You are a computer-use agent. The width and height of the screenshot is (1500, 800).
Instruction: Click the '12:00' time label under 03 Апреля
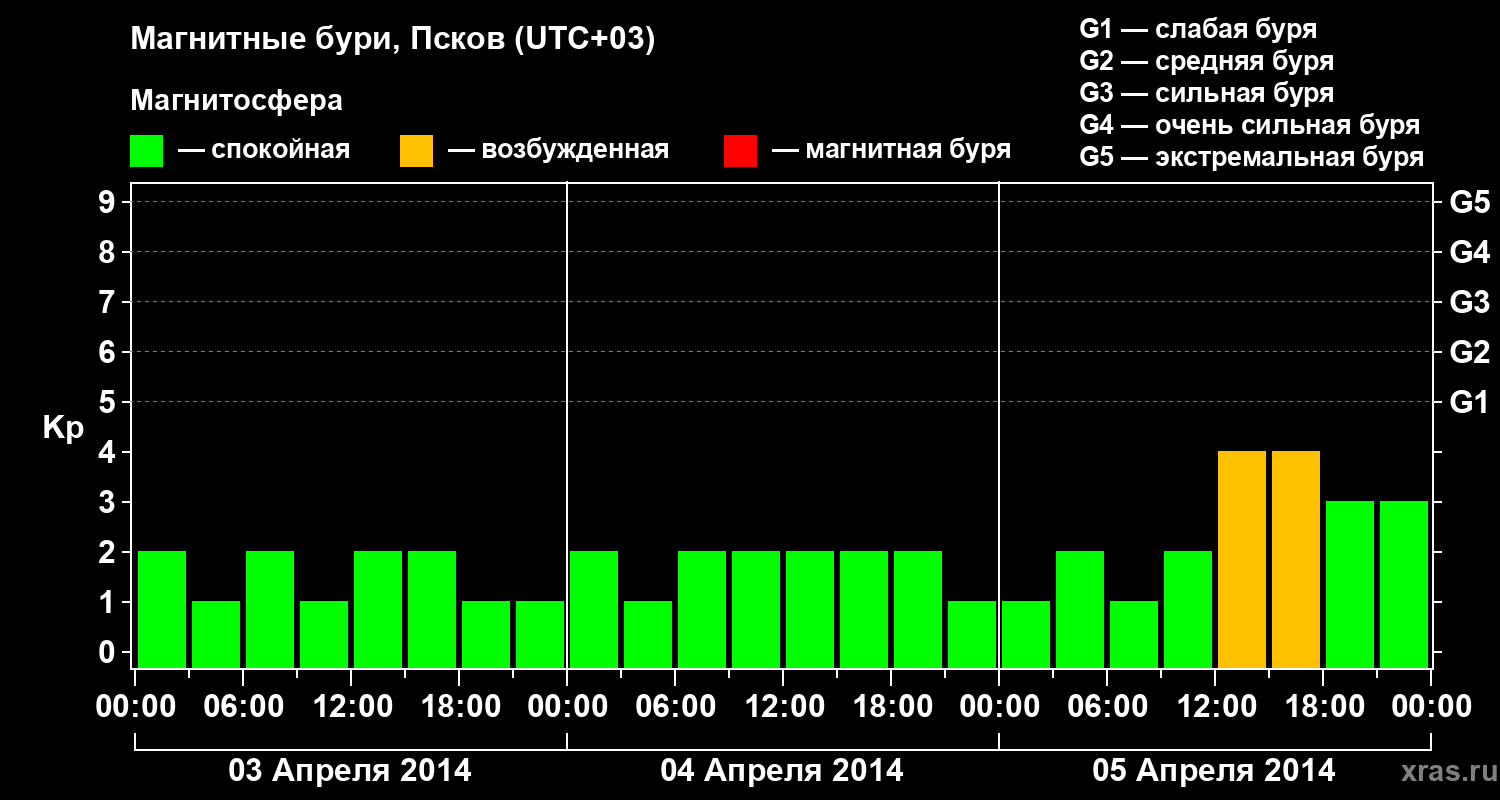pos(351,707)
